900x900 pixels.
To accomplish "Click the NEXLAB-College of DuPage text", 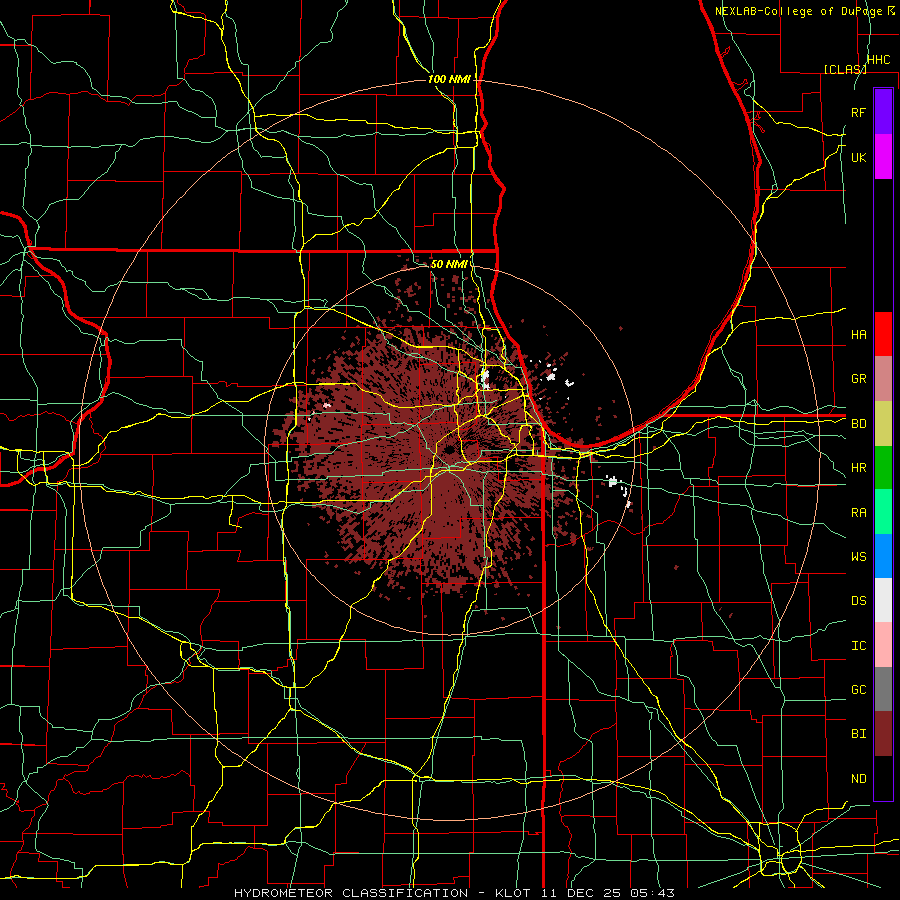I will (800, 11).
